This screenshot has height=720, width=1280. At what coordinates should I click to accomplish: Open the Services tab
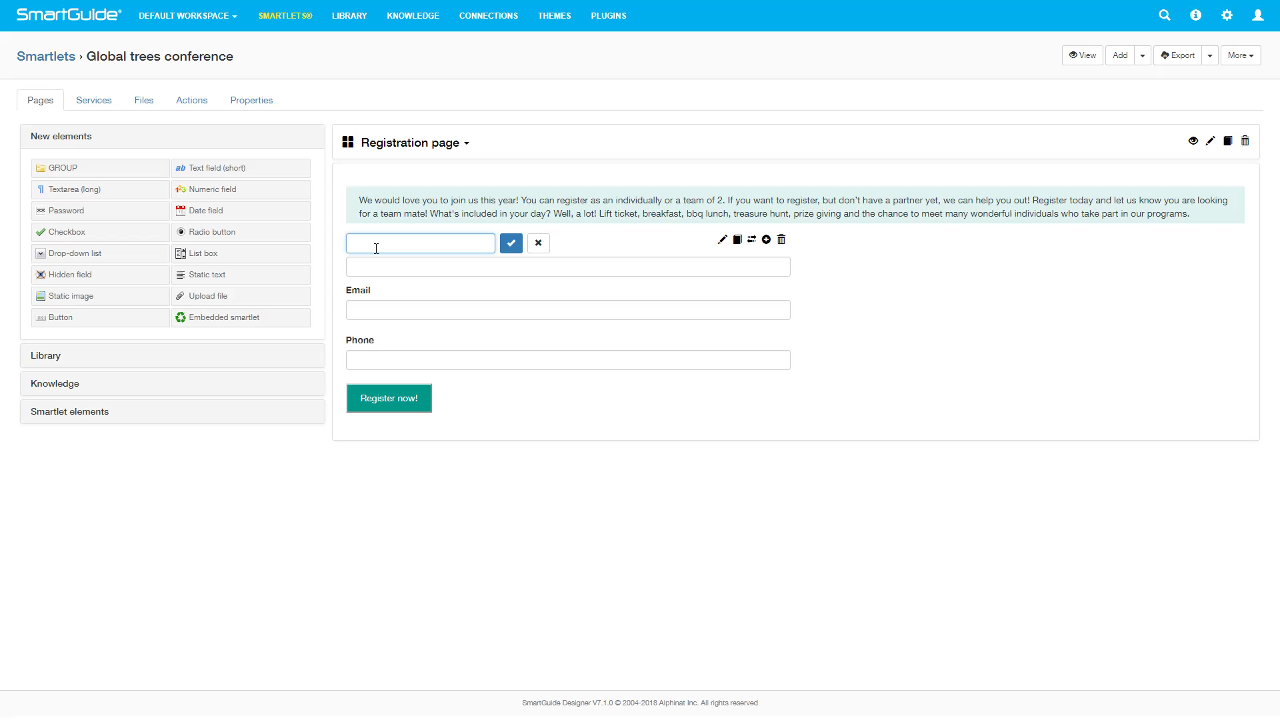click(x=93, y=100)
